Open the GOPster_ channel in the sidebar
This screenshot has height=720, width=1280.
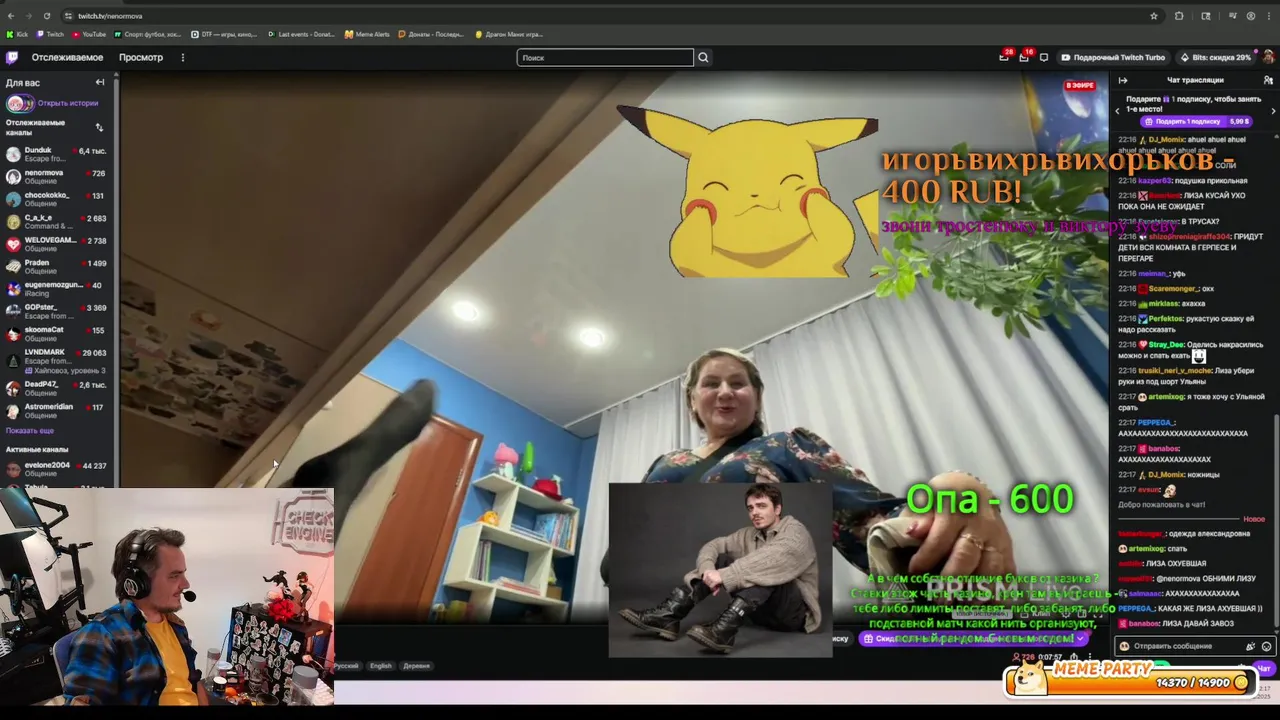[x=58, y=311]
